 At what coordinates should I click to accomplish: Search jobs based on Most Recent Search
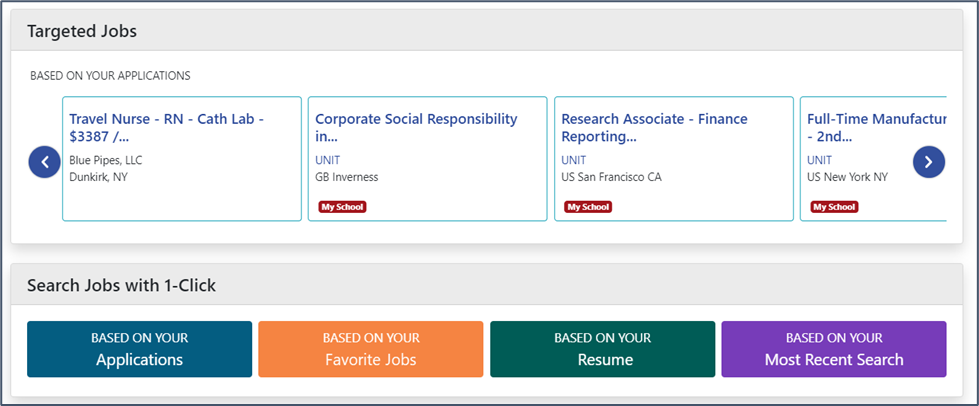(834, 349)
